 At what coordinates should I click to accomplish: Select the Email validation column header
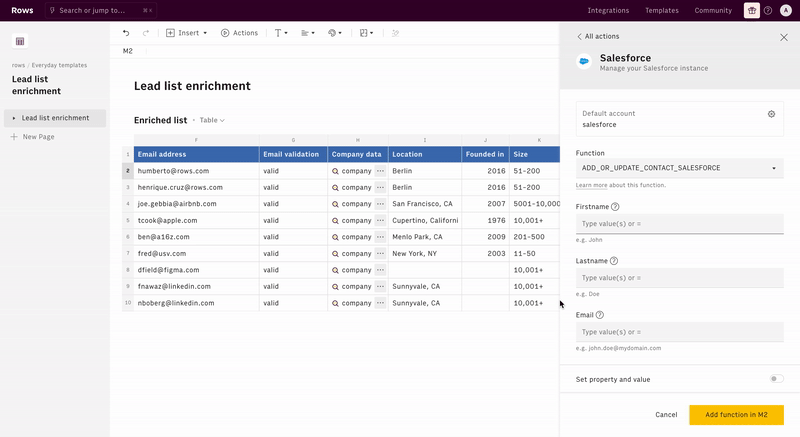(x=293, y=154)
